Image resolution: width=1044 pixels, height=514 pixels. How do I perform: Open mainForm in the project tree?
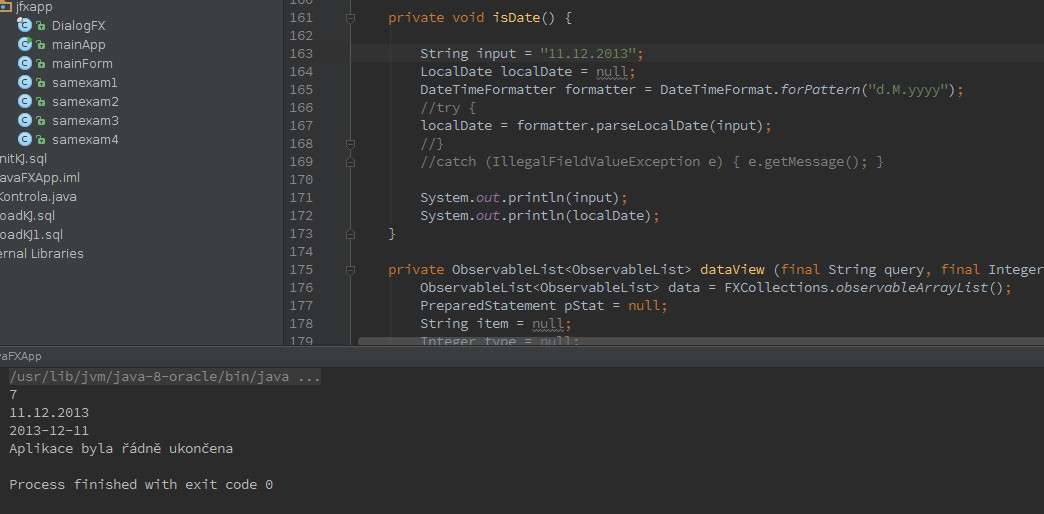[82, 64]
